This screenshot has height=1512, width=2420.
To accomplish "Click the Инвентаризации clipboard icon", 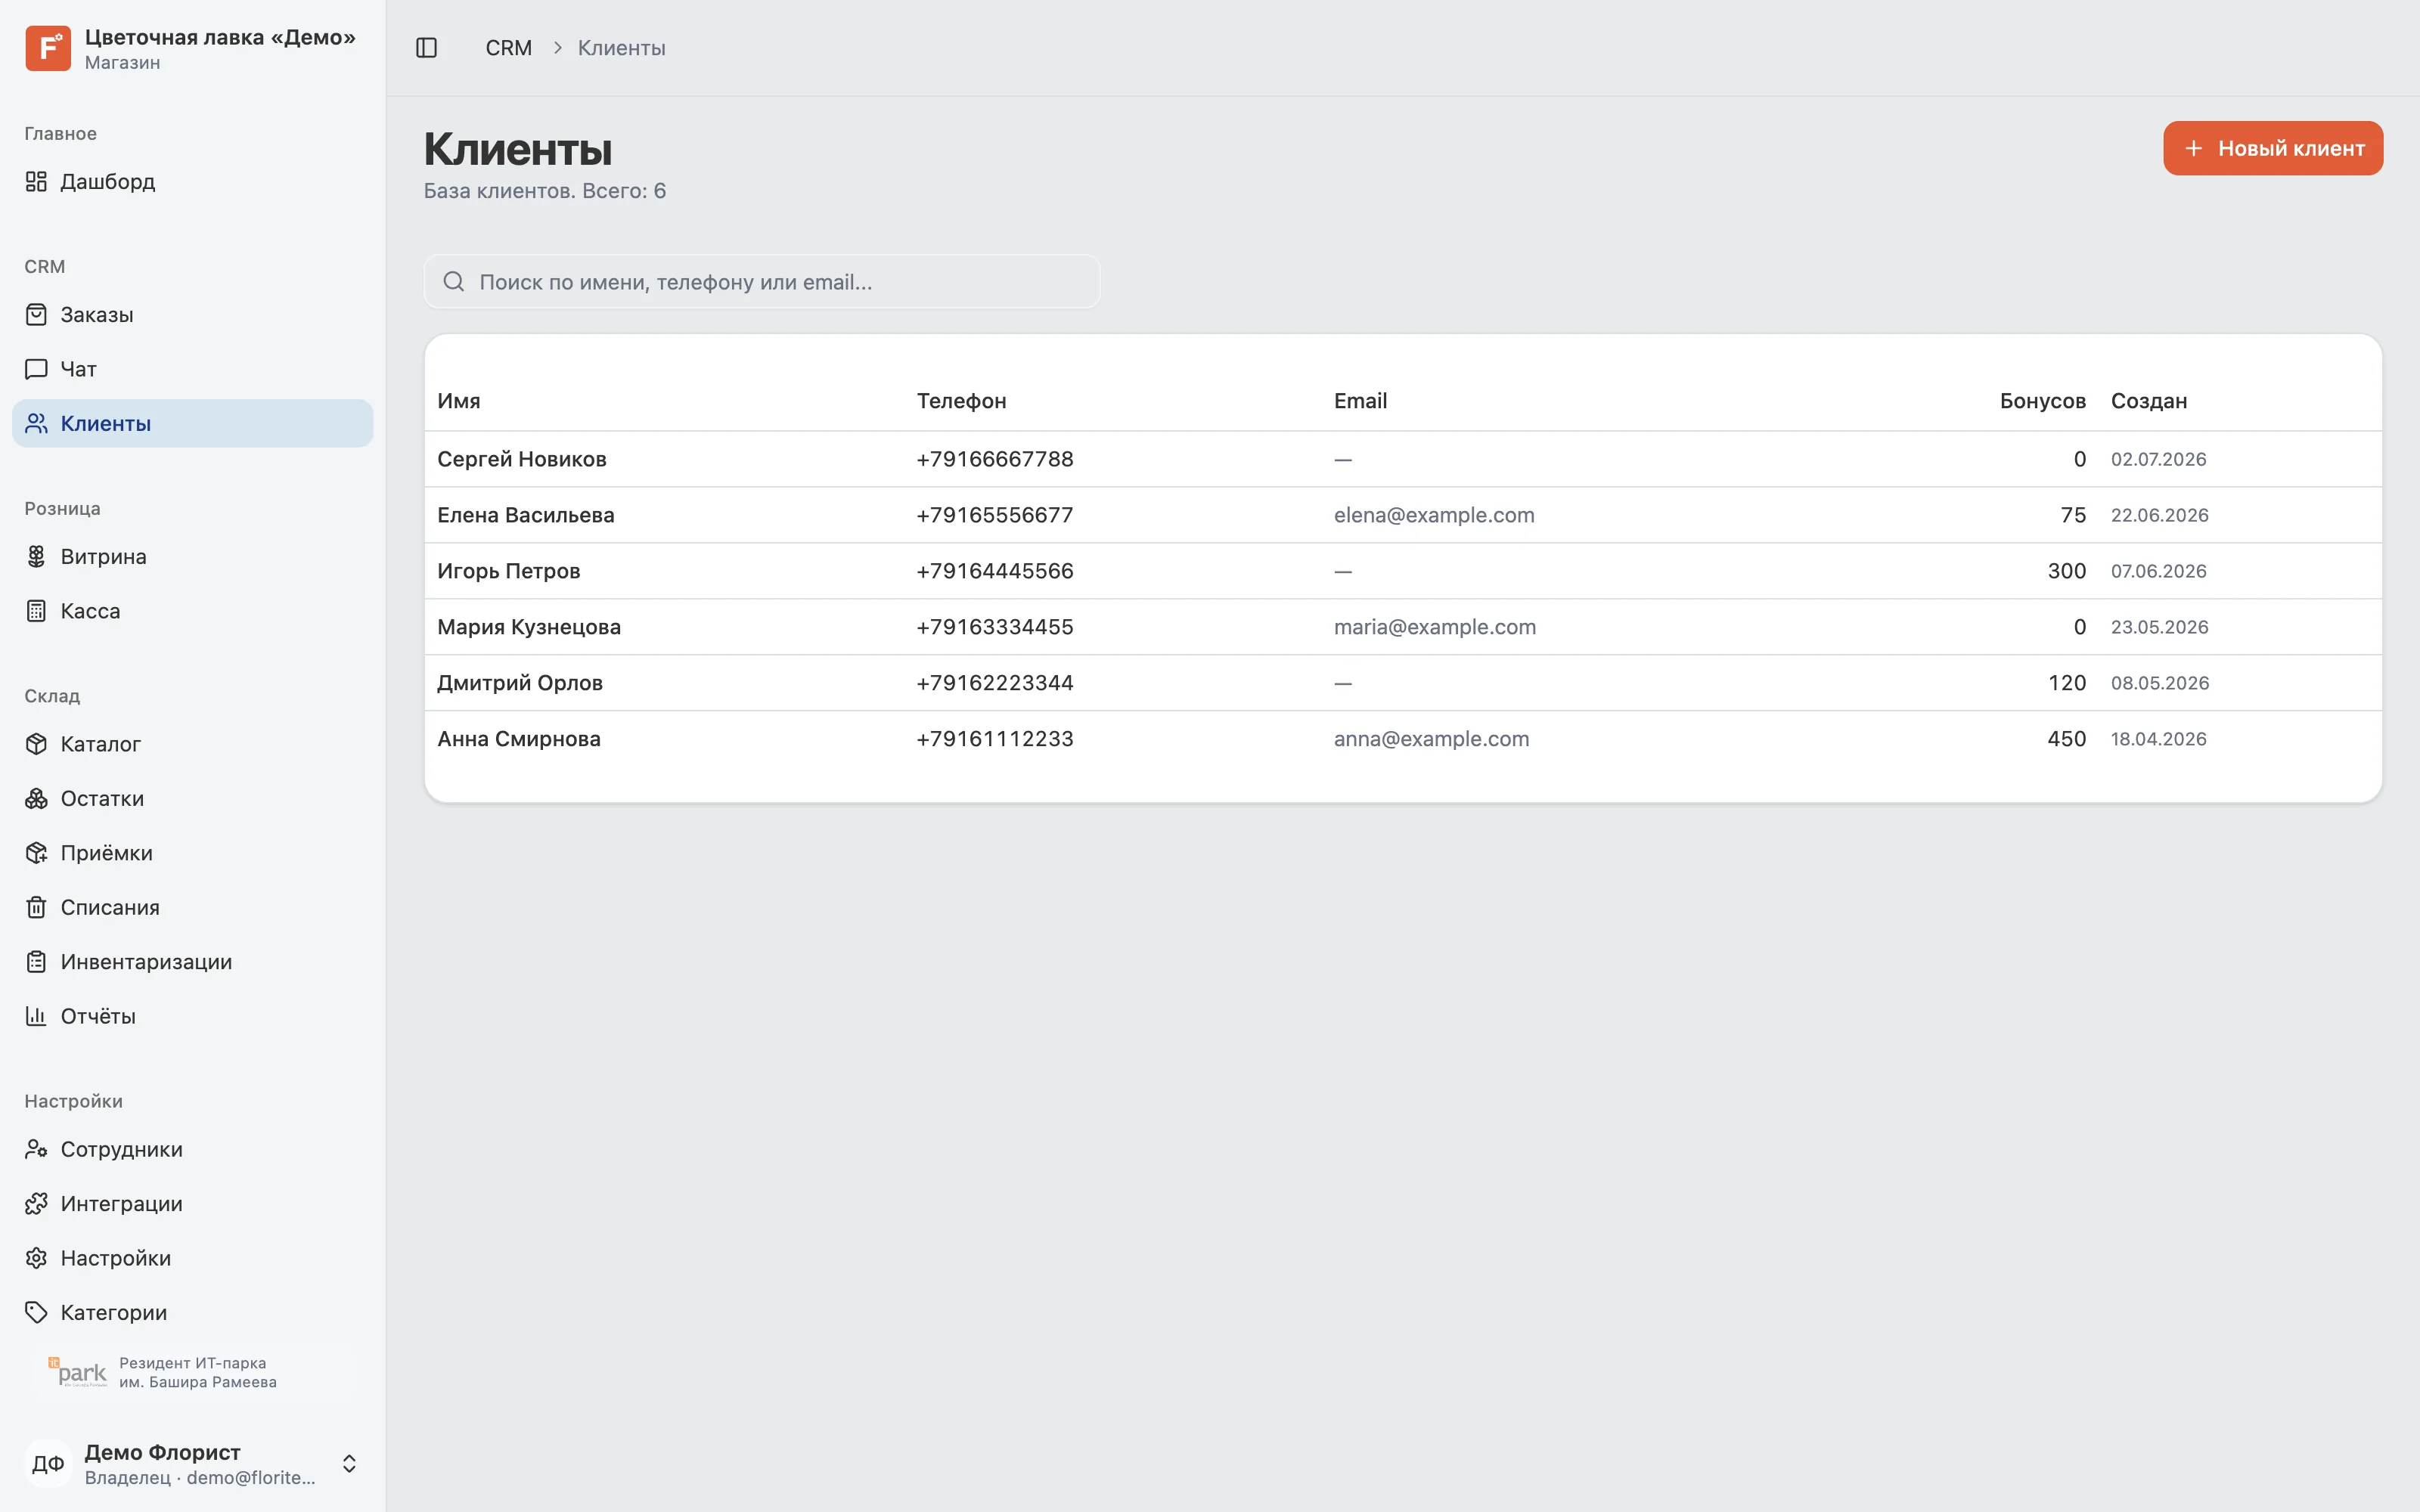I will pyautogui.click(x=36, y=962).
